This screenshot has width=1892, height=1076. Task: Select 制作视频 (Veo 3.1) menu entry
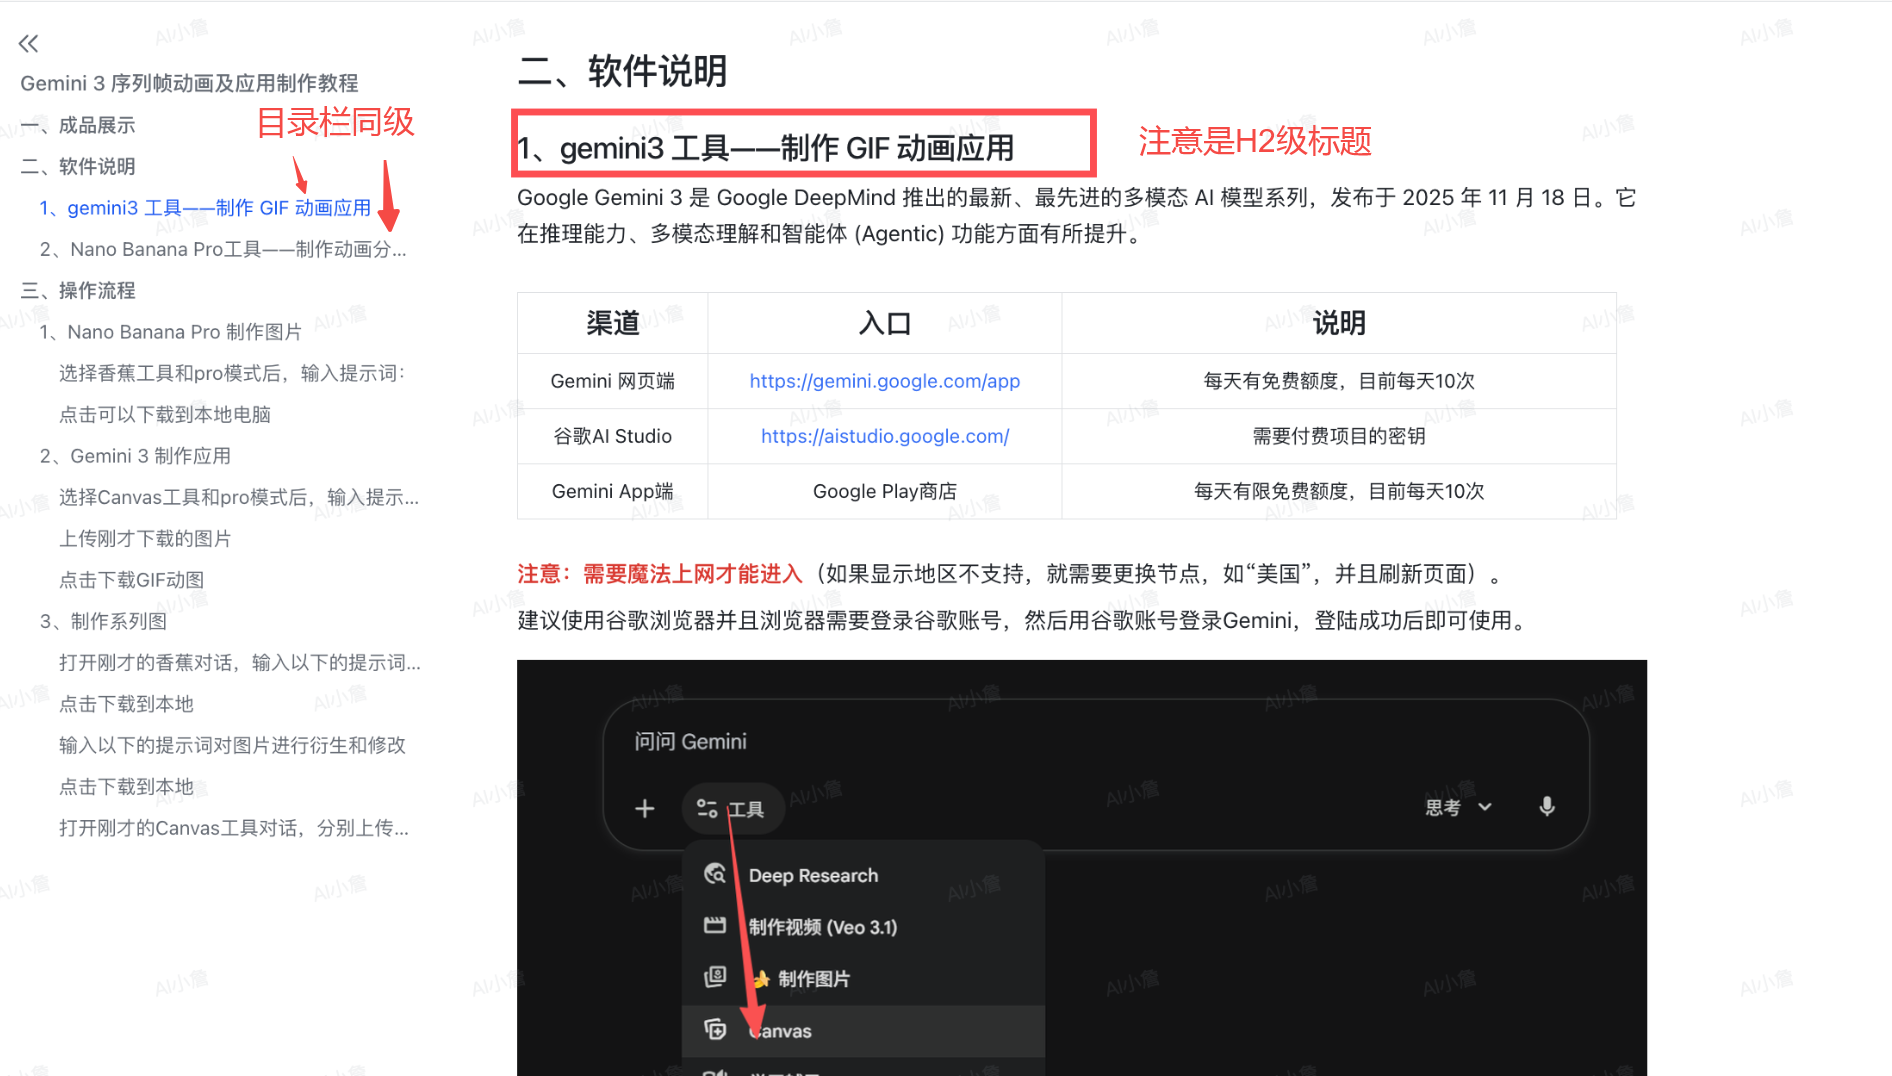click(x=863, y=927)
